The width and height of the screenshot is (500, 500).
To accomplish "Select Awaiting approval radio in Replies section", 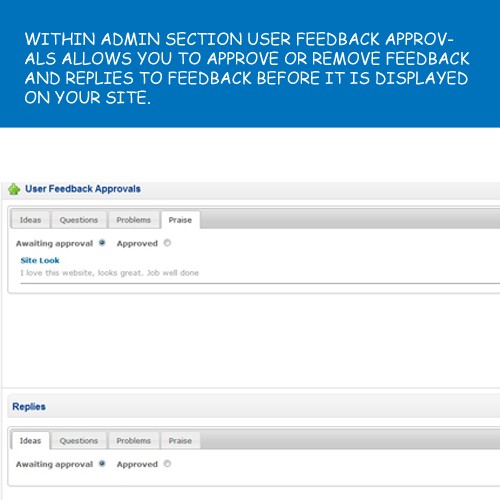I will pos(102,463).
